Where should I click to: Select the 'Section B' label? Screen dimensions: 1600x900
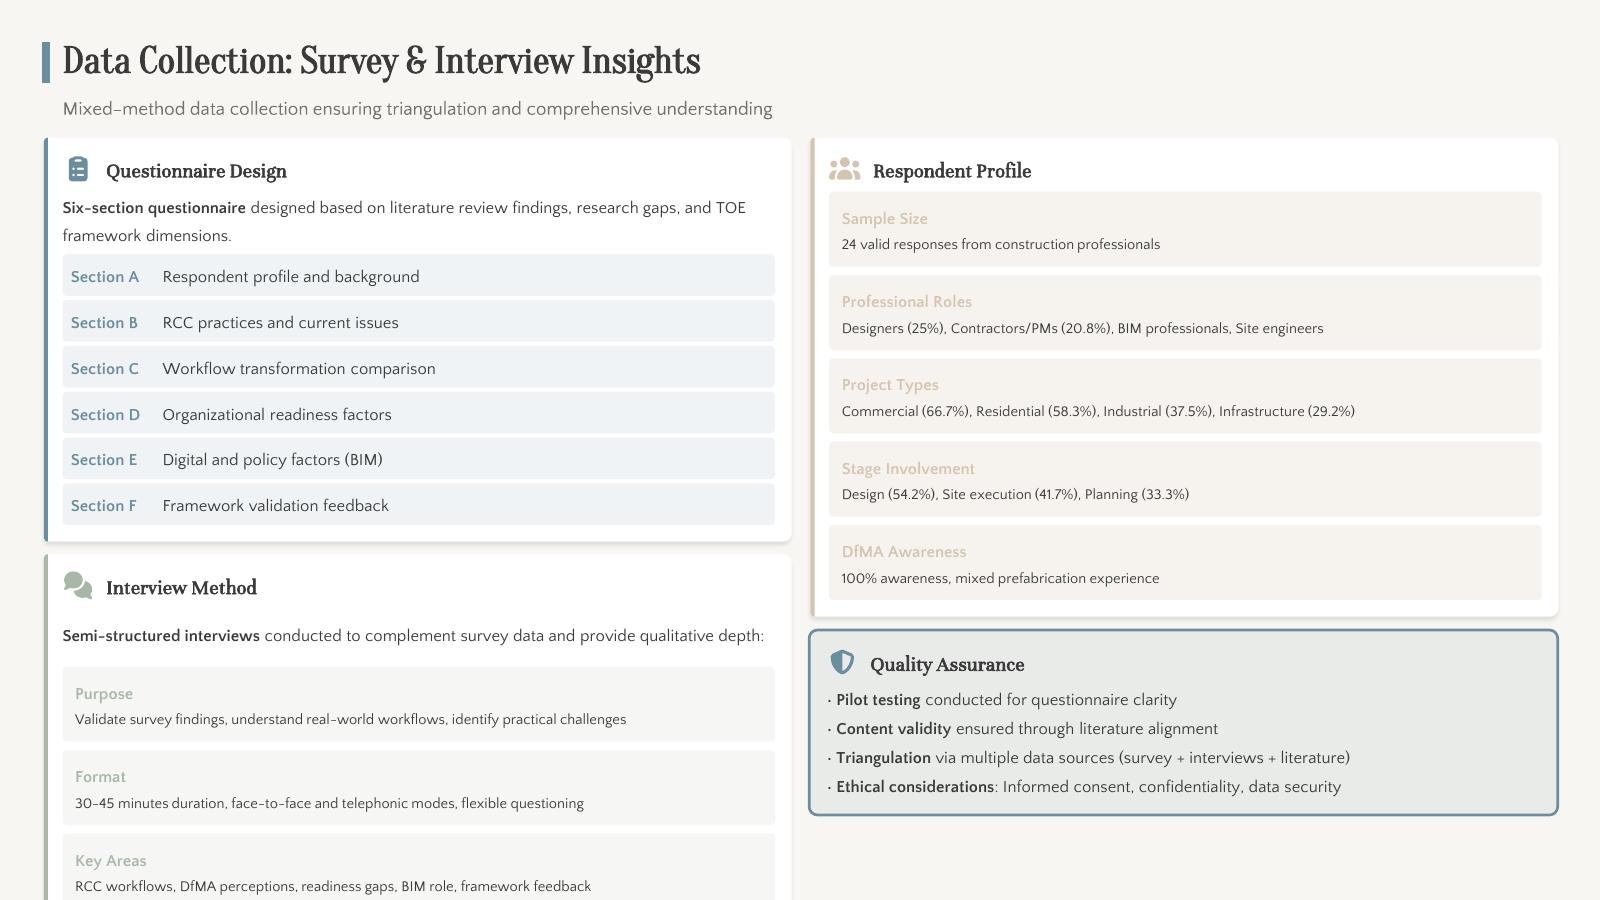click(104, 323)
